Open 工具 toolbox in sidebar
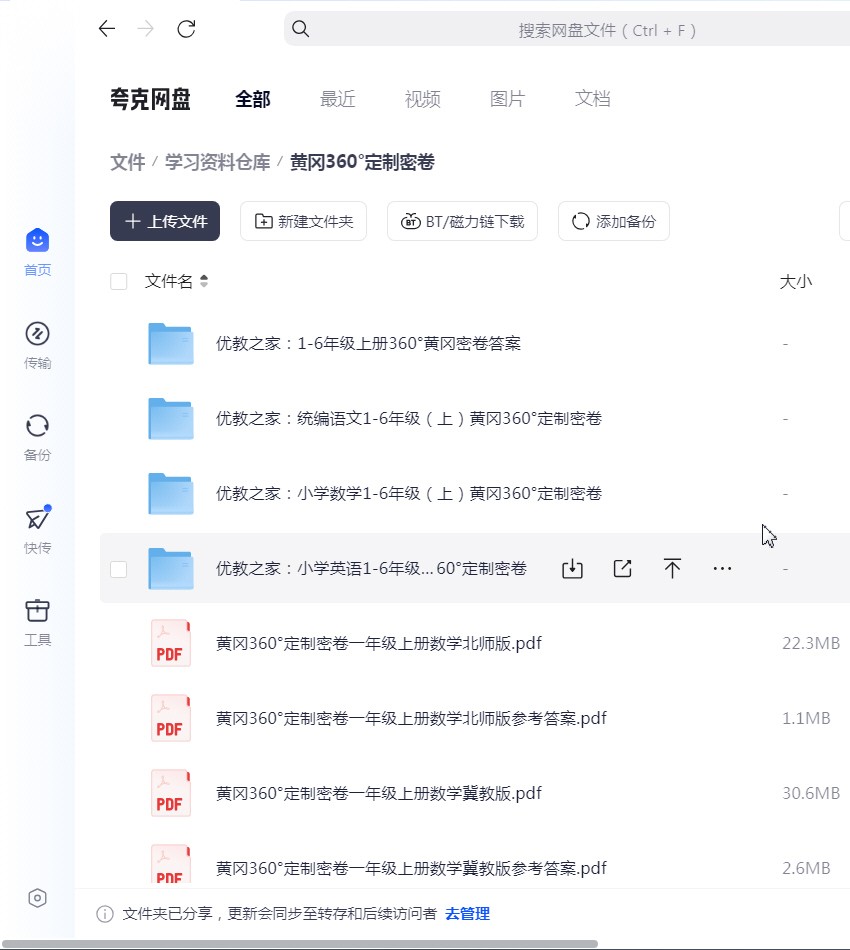This screenshot has height=950, width=850. [x=38, y=622]
